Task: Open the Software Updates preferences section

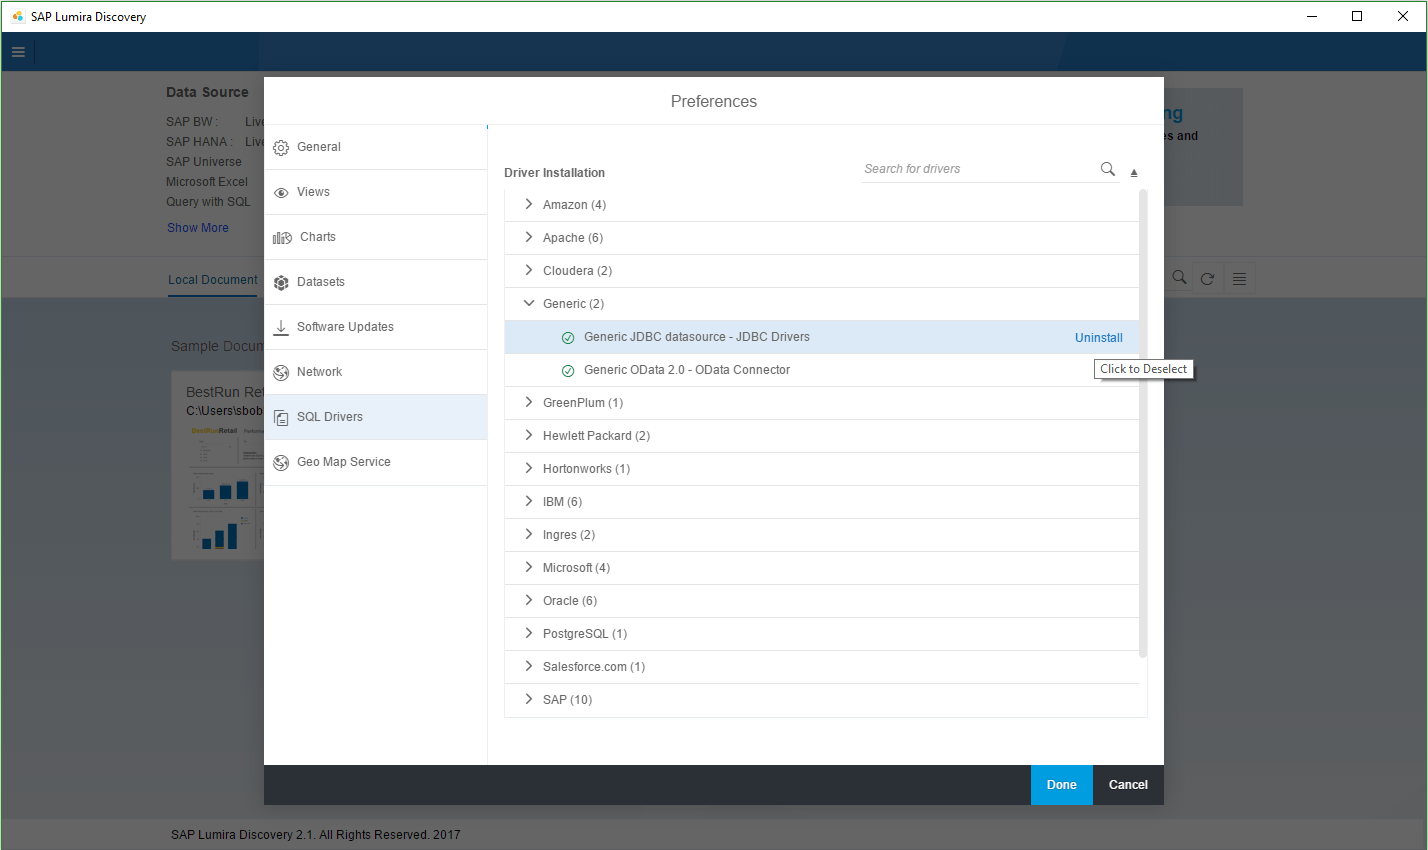Action: (x=376, y=327)
